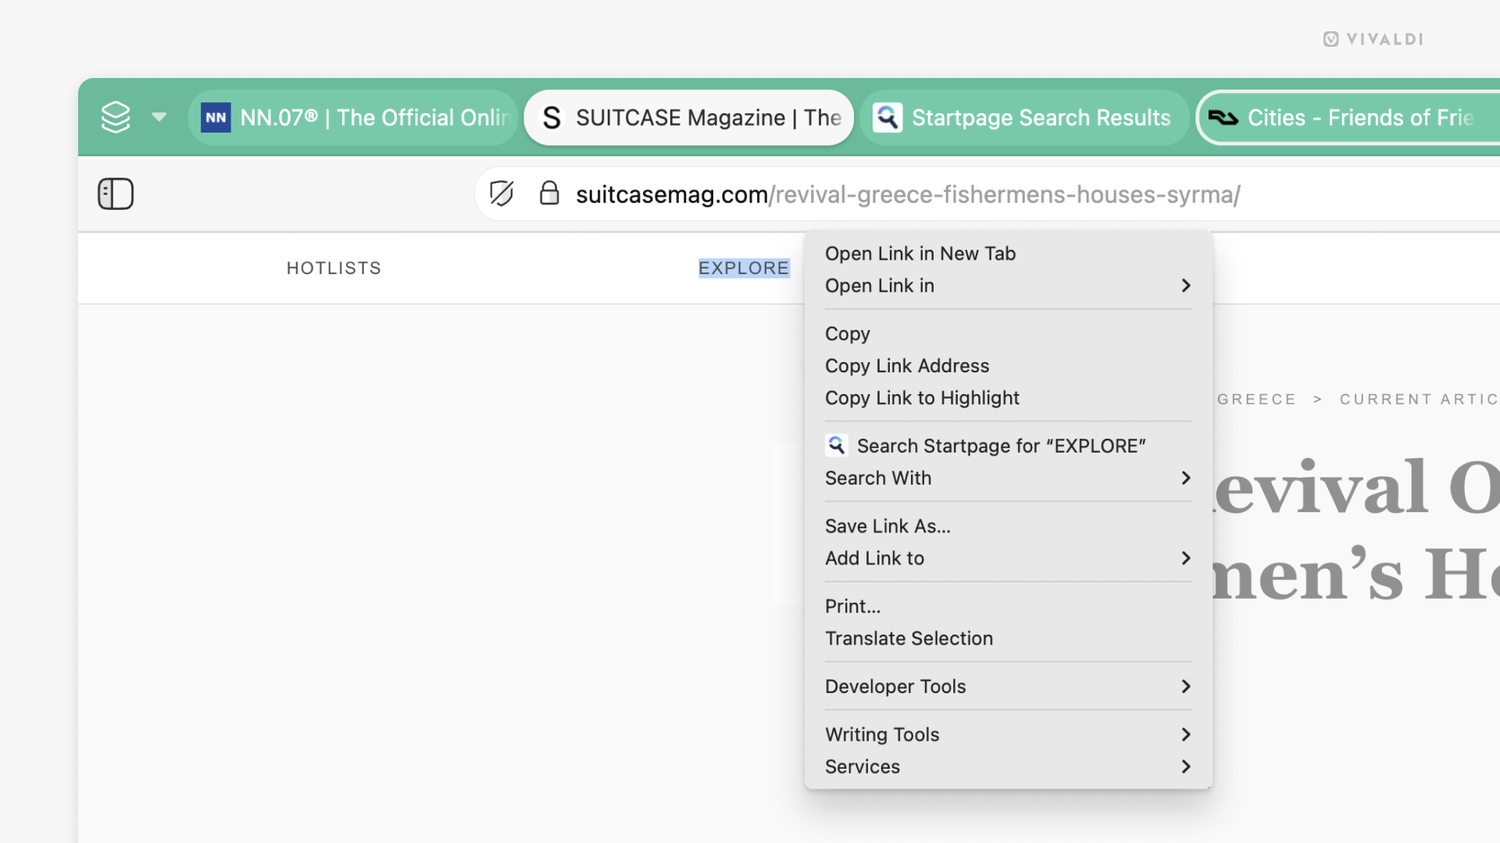Expand the Add Link to submenu
1500x843 pixels.
pos(1008,558)
